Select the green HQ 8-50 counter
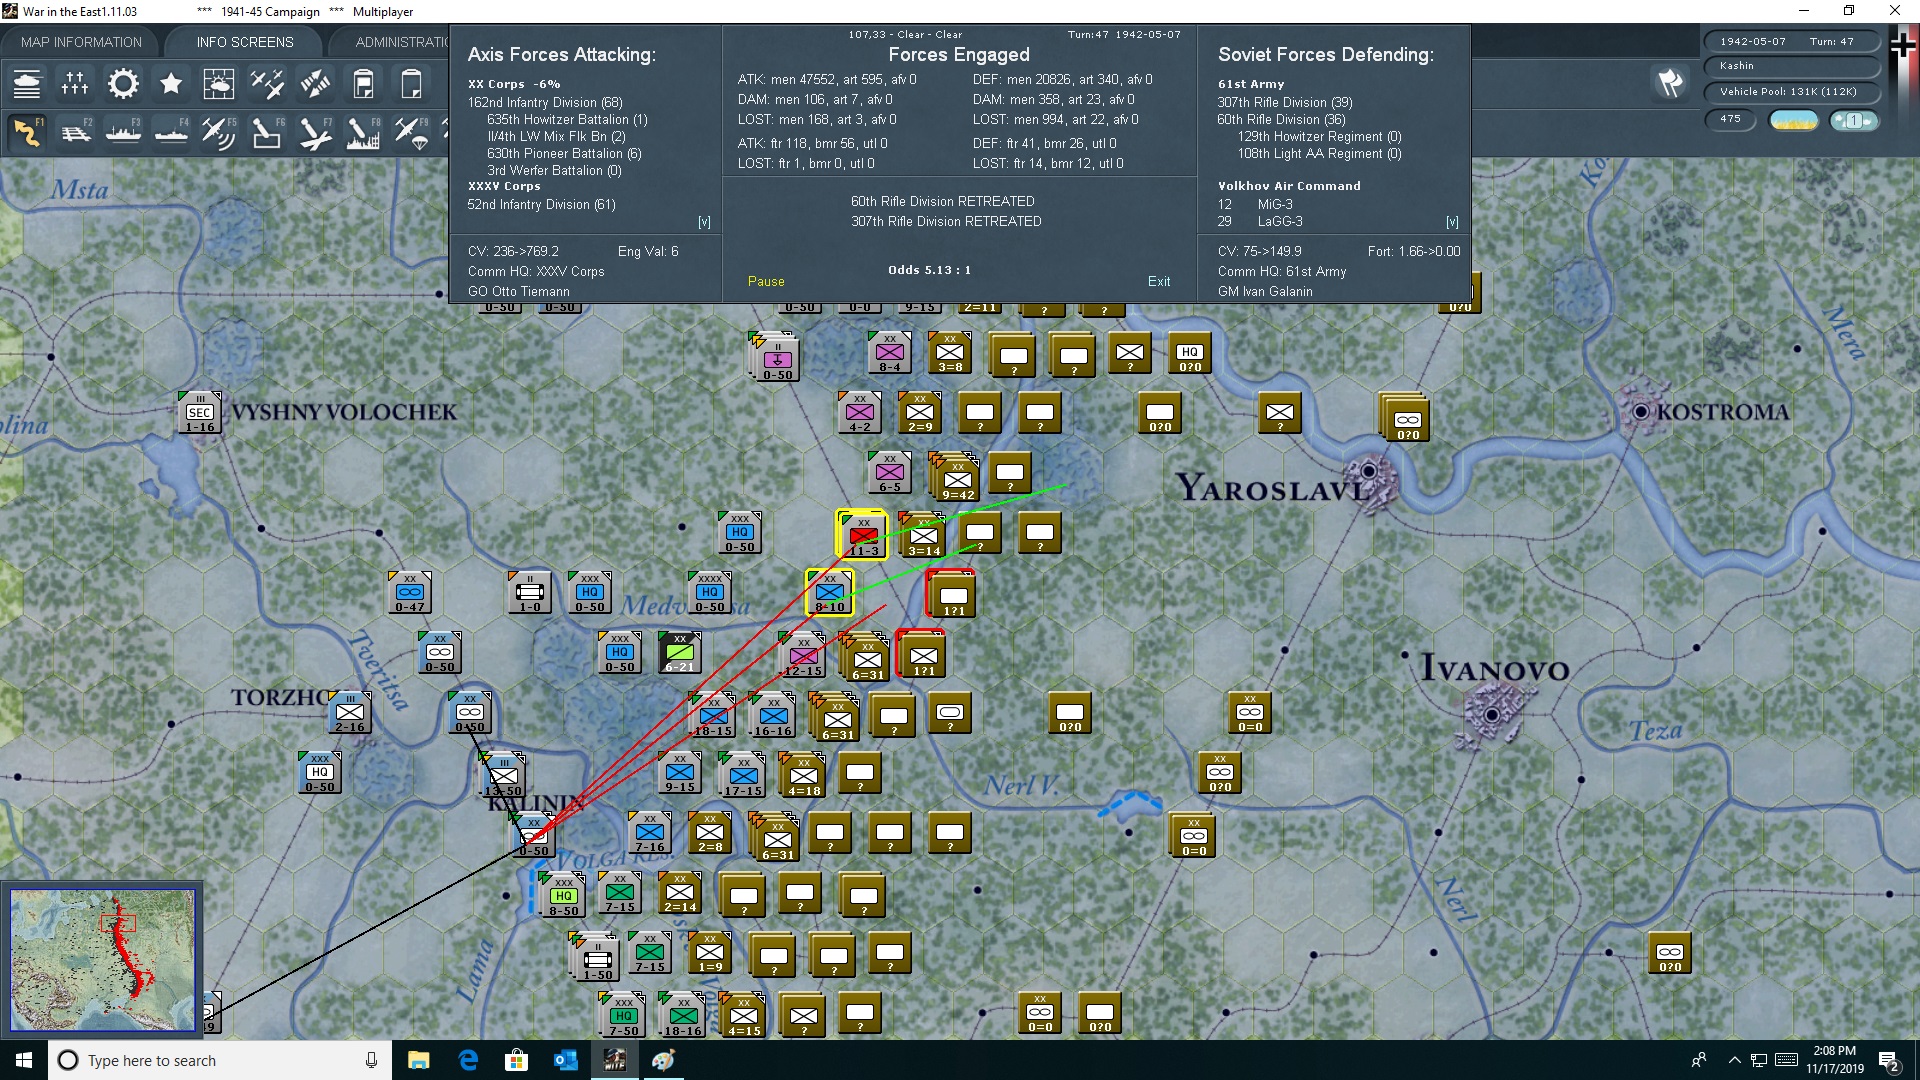The image size is (1920, 1080). [564, 897]
